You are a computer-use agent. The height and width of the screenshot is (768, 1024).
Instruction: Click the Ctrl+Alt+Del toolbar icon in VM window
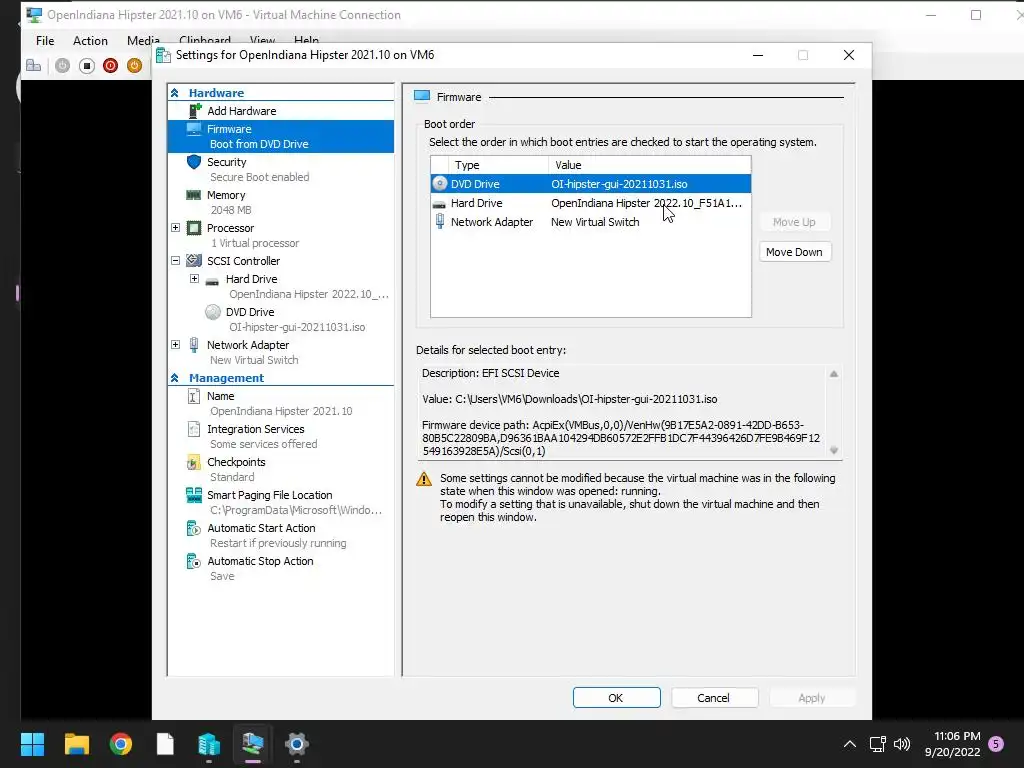click(x=33, y=65)
